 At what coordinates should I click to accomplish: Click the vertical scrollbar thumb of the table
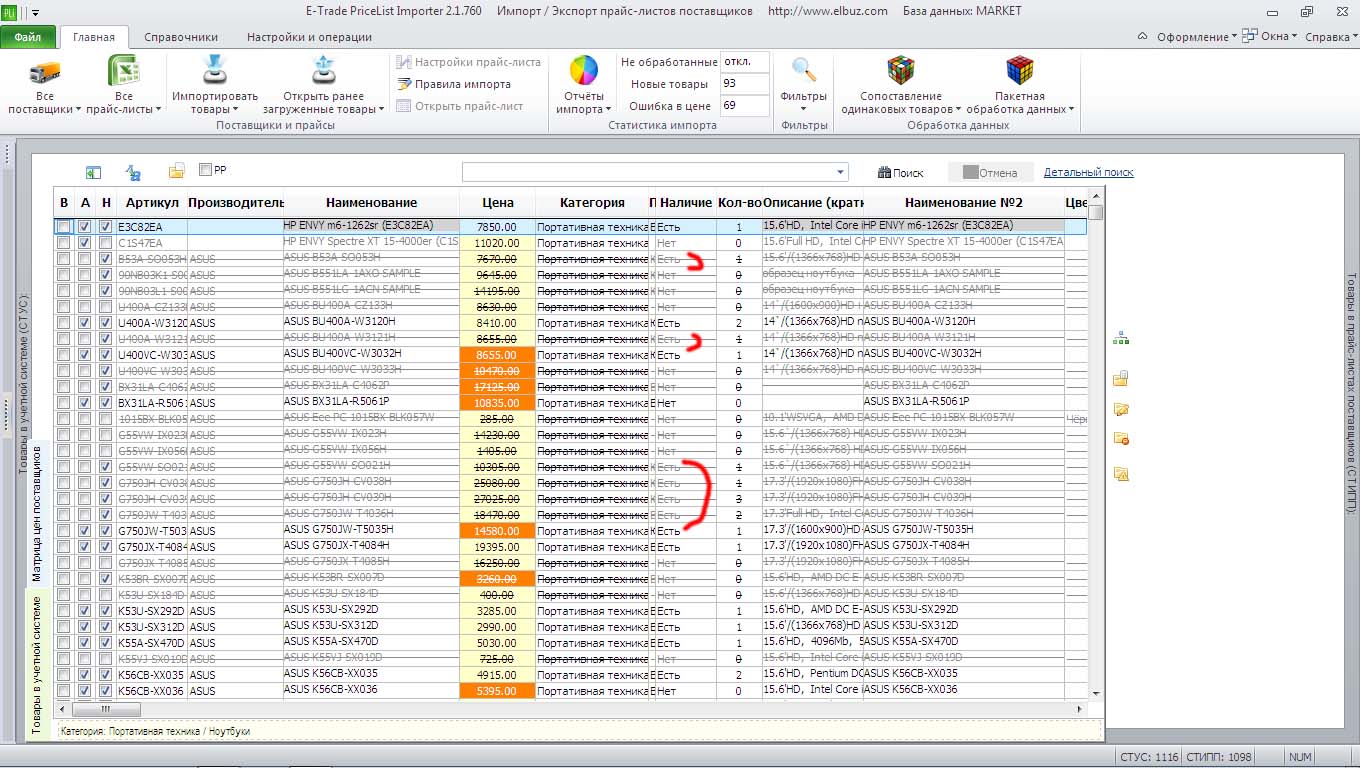[x=1096, y=212]
